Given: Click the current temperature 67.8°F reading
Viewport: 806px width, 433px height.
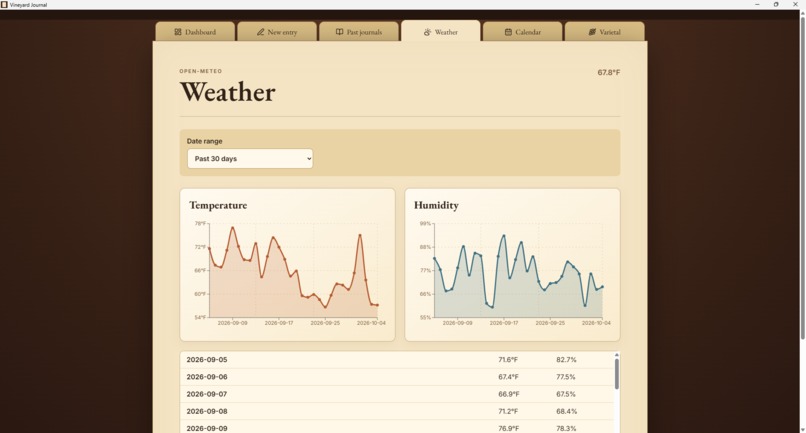Looking at the screenshot, I should click(609, 73).
